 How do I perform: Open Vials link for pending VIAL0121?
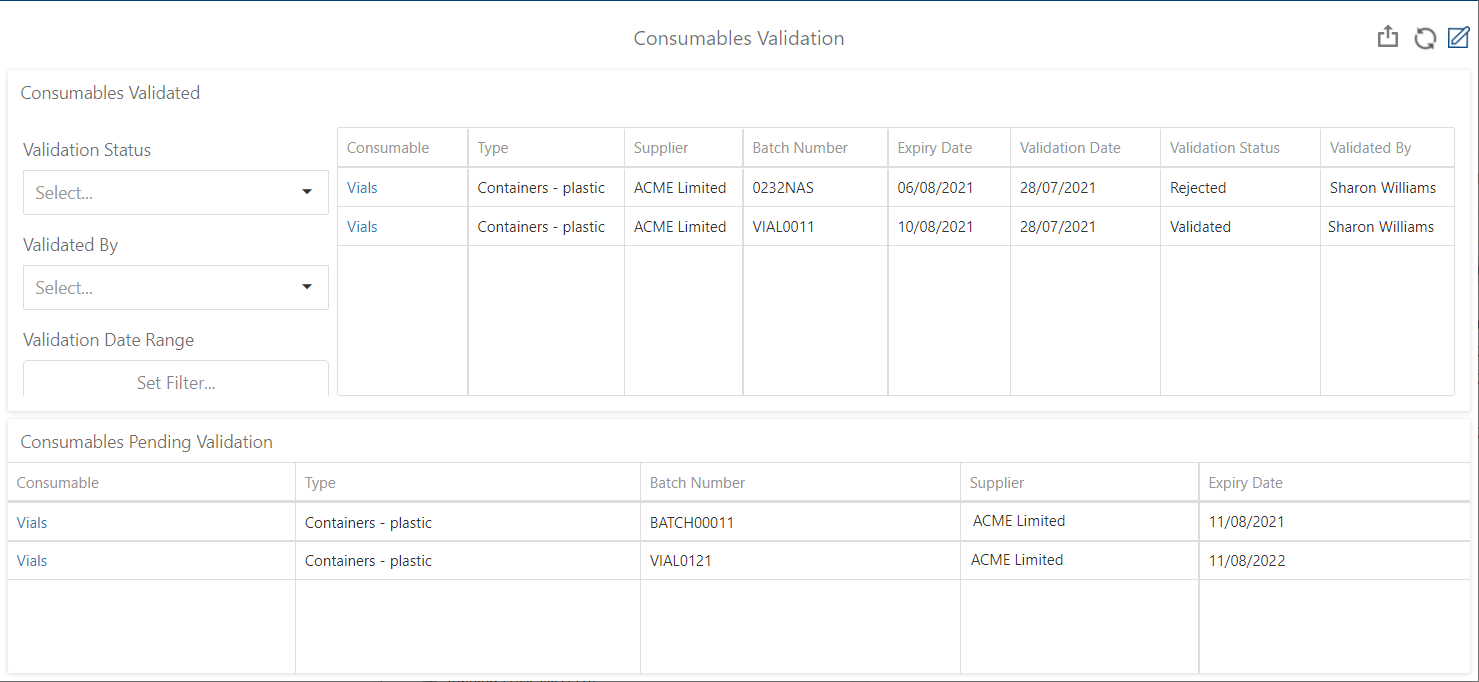pos(32,560)
